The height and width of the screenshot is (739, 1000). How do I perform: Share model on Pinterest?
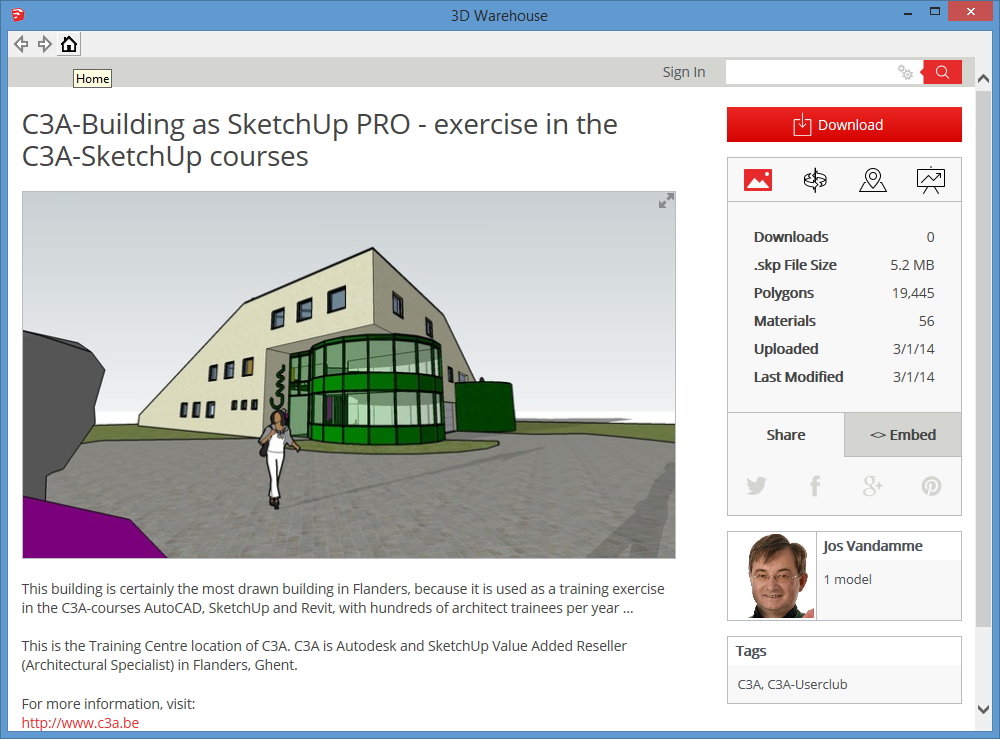pyautogui.click(x=931, y=486)
